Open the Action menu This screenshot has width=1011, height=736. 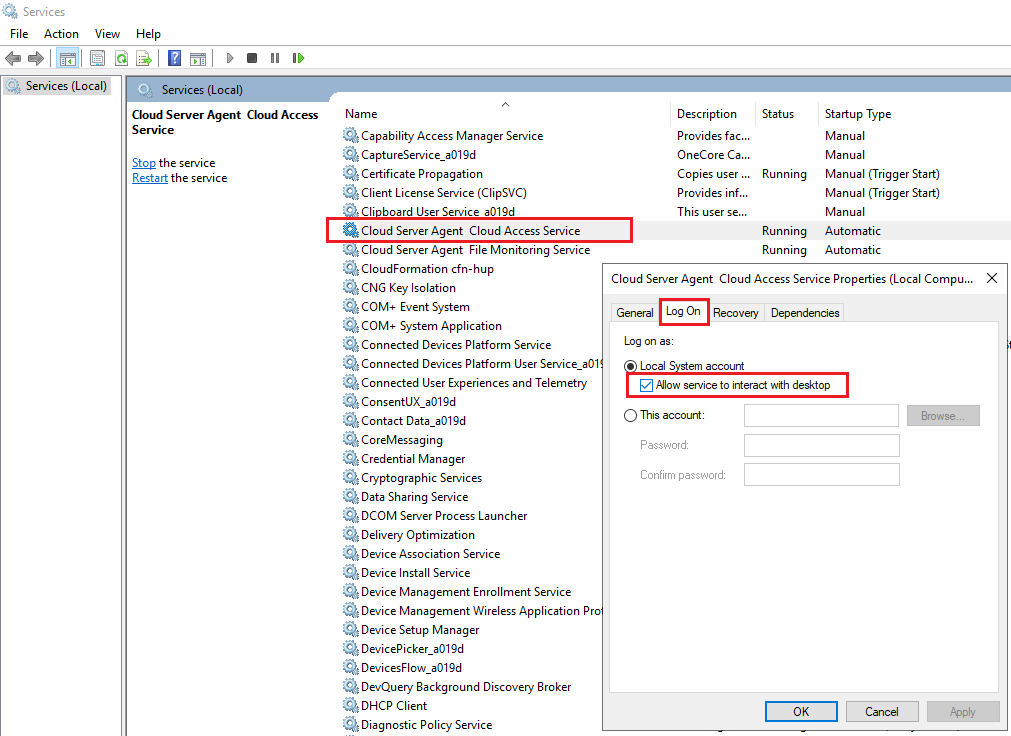tap(61, 34)
